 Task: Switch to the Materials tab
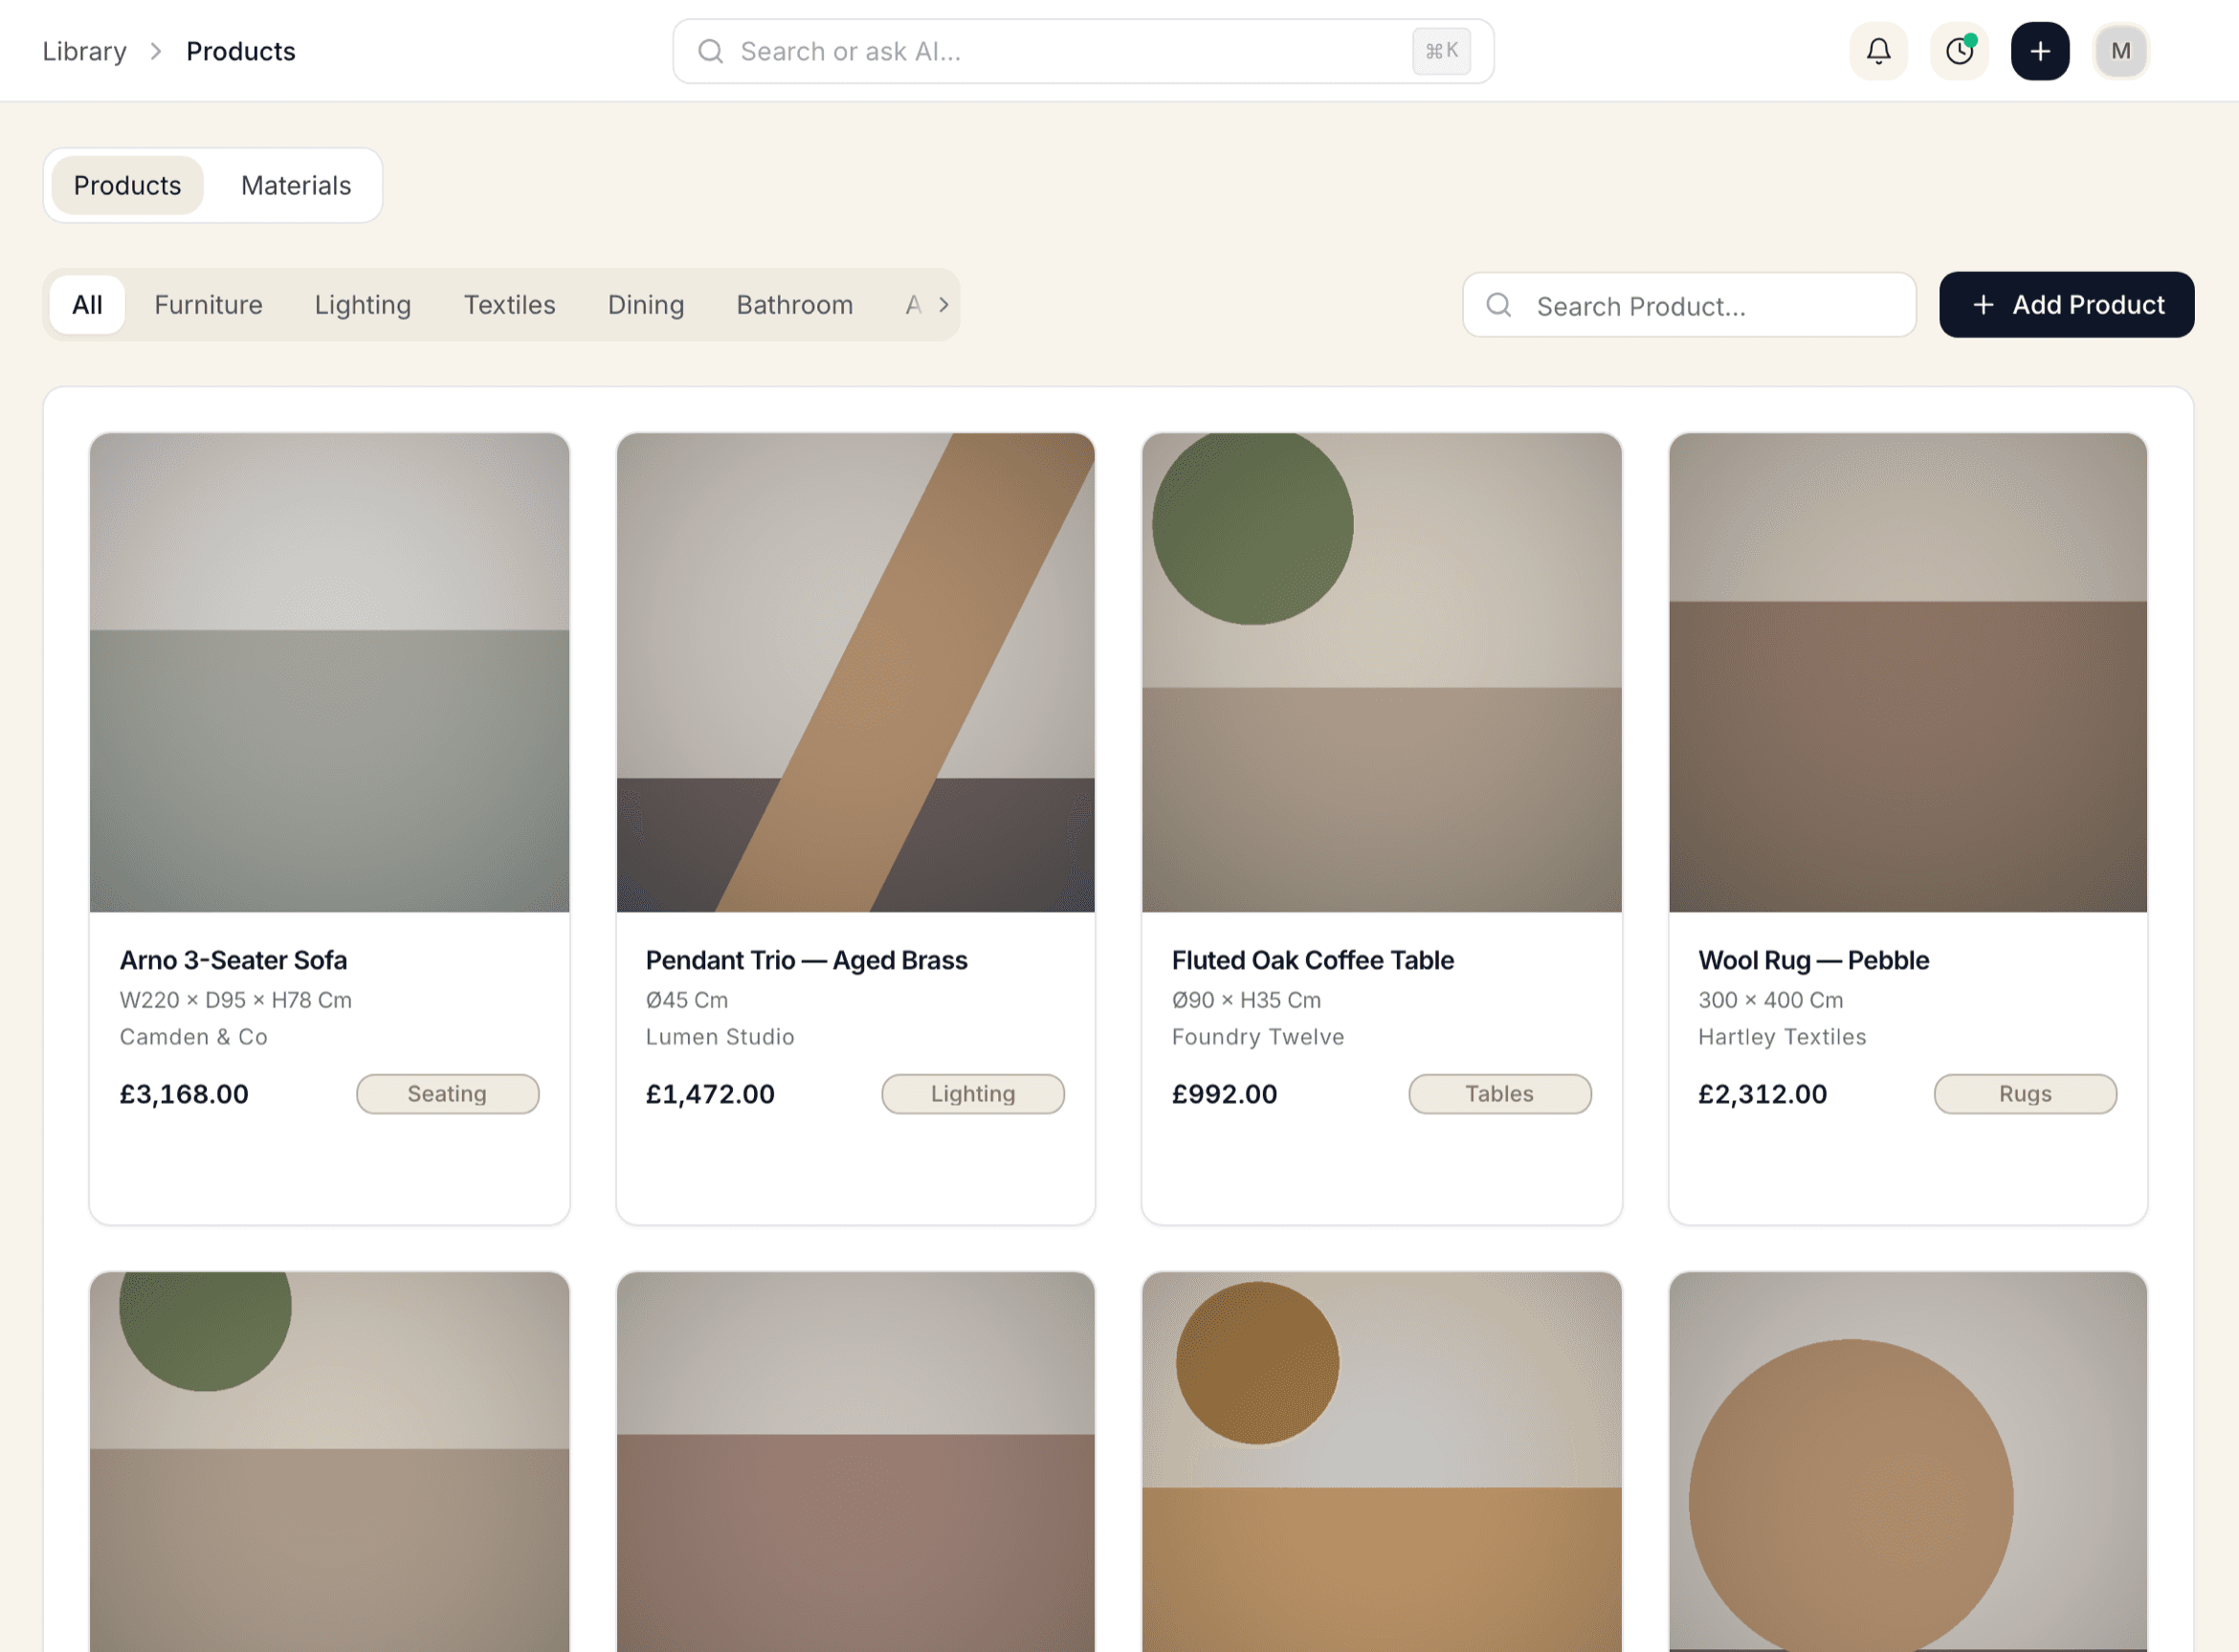pyautogui.click(x=296, y=185)
